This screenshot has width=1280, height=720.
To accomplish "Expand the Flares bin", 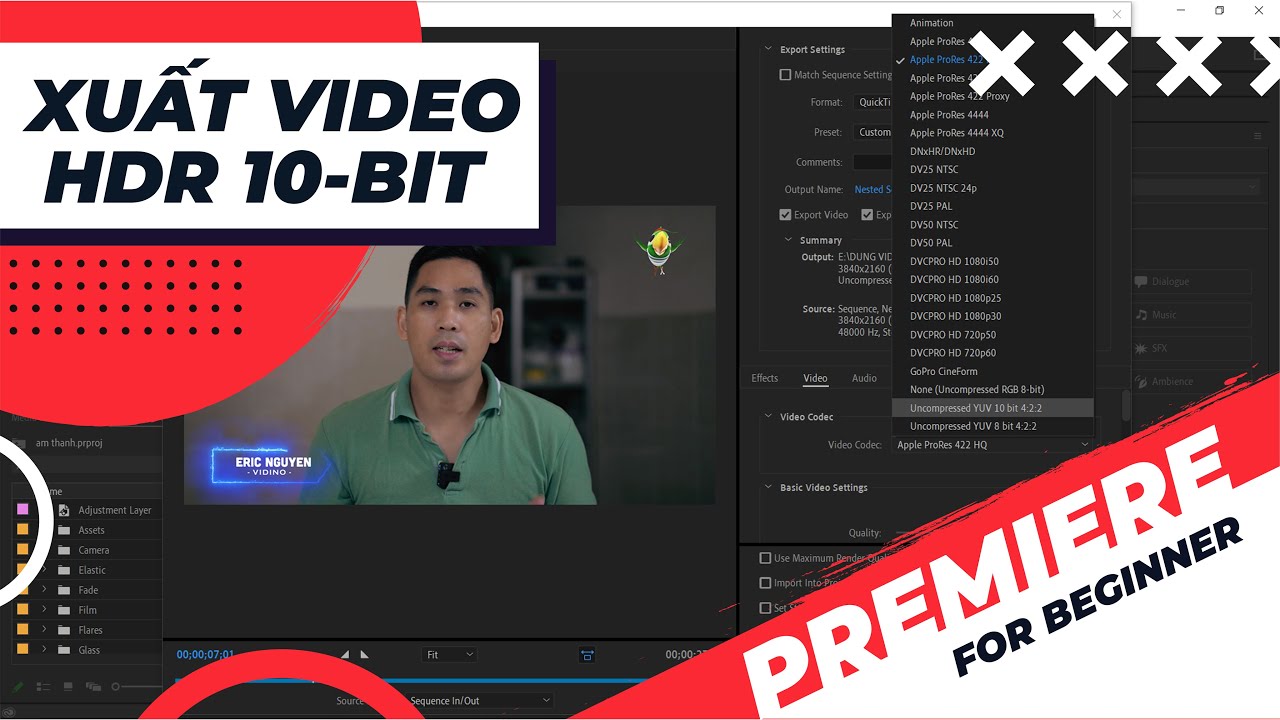I will click(x=44, y=630).
